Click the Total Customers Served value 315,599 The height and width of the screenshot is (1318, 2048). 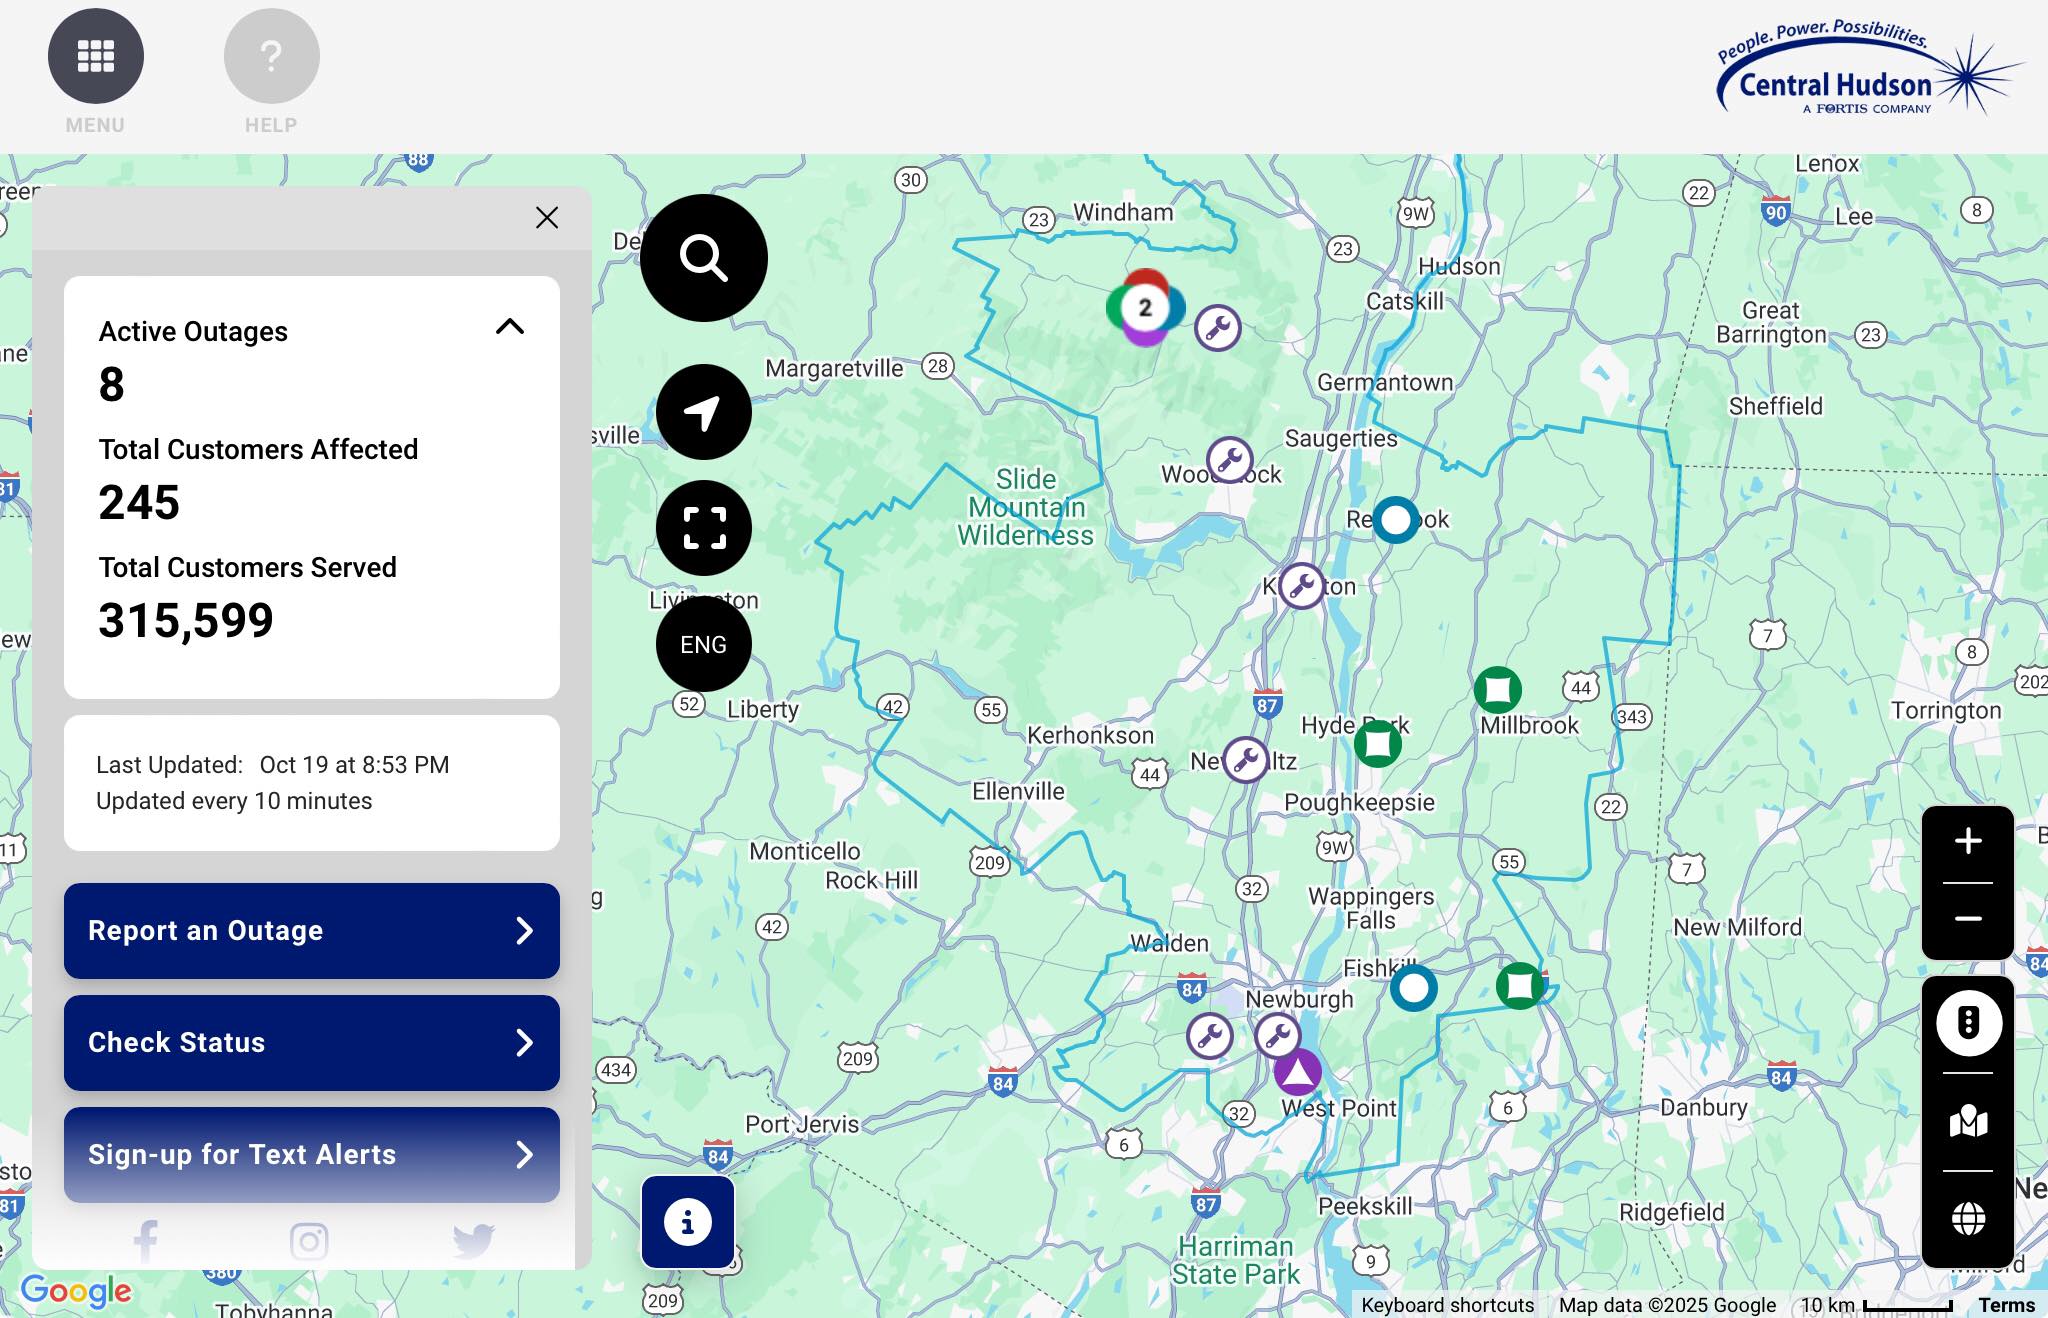point(186,620)
